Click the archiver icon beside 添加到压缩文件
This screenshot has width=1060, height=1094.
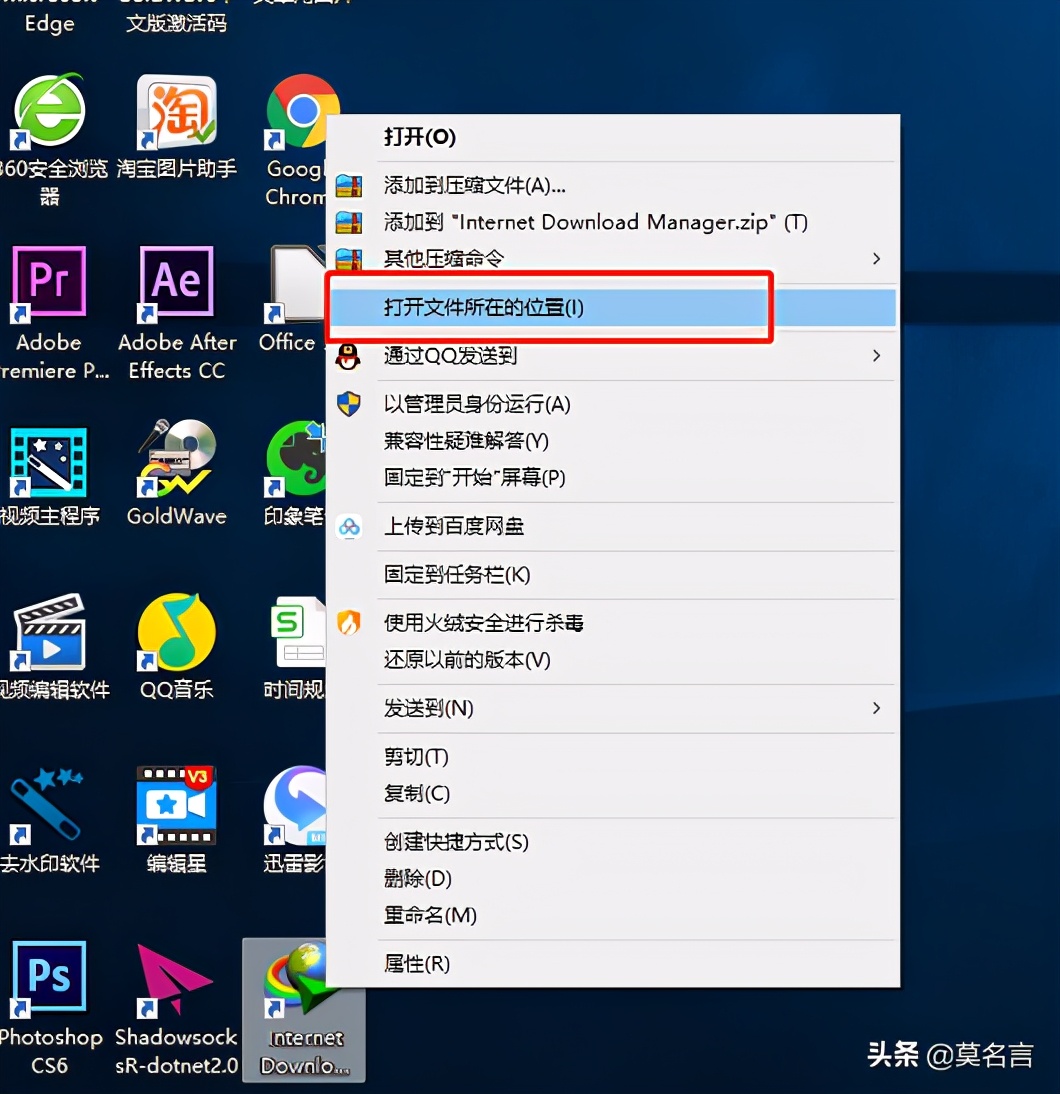tap(349, 186)
